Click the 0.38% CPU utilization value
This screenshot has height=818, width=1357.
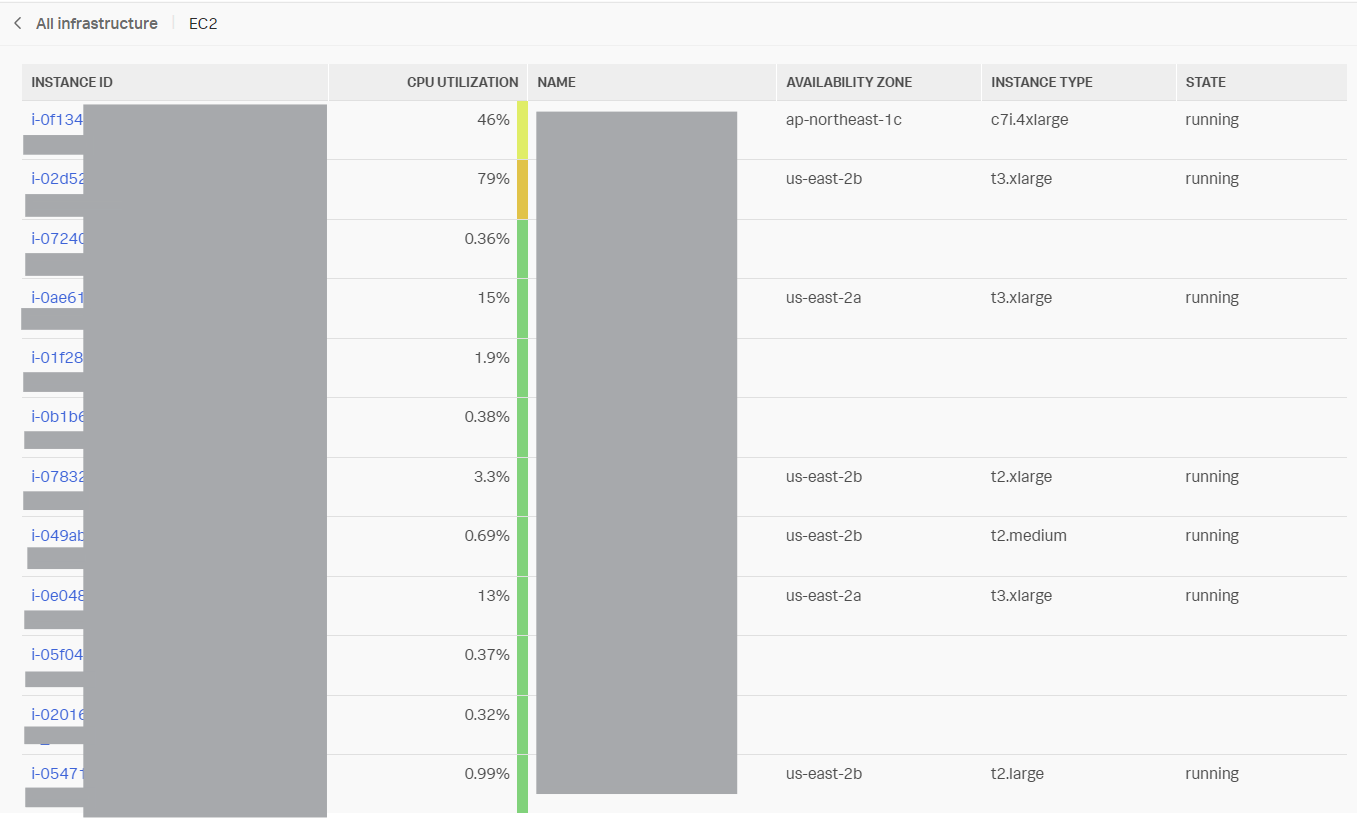[x=487, y=417]
